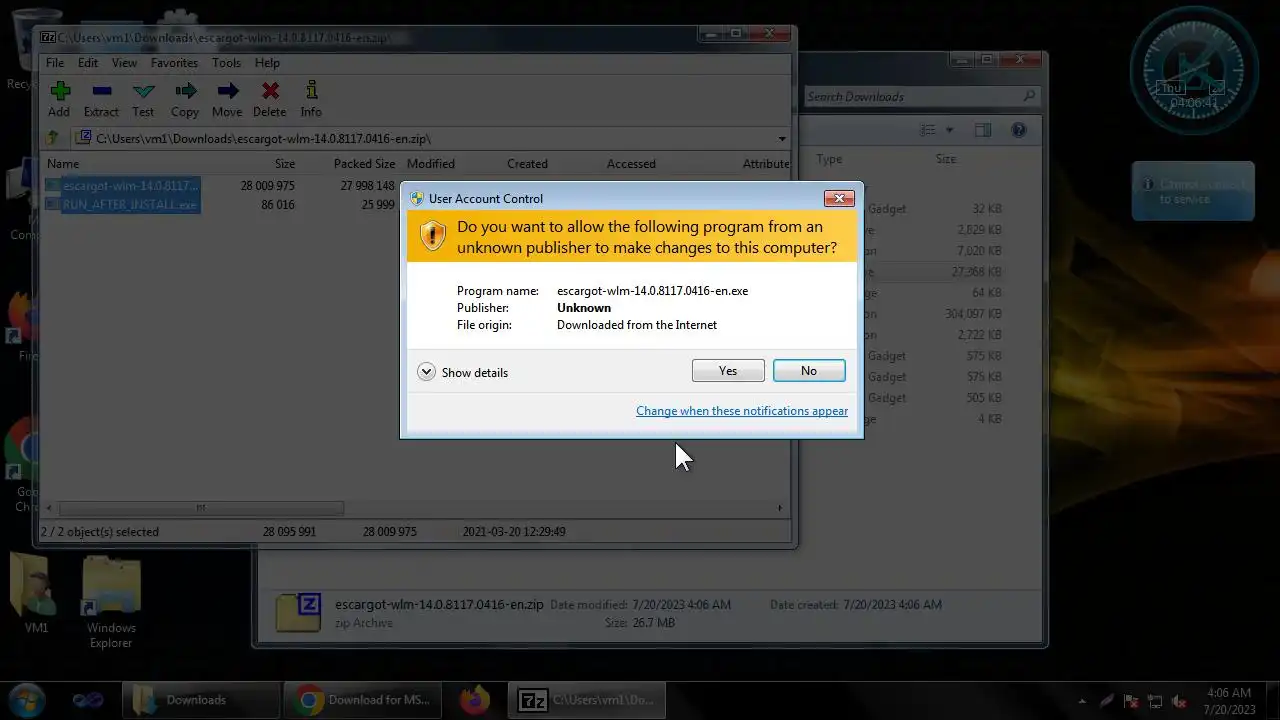The width and height of the screenshot is (1280, 720).
Task: Click the Action Center flag tray icon
Action: point(1131,701)
